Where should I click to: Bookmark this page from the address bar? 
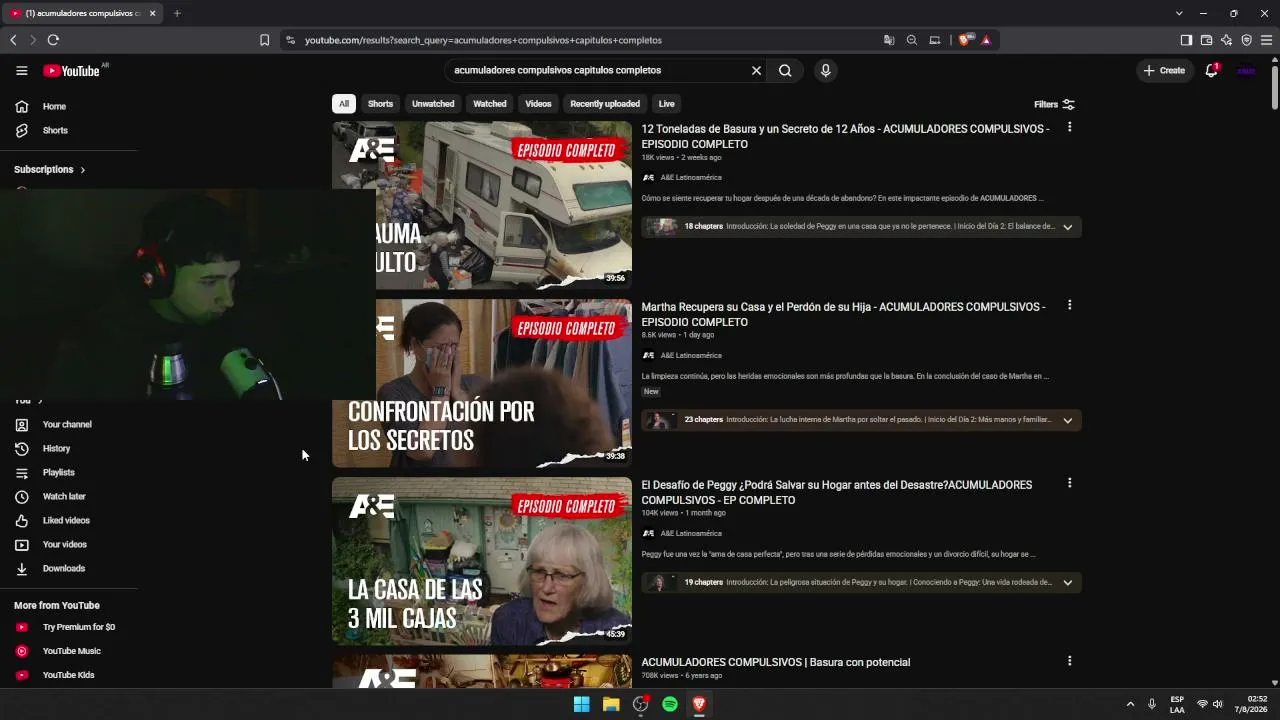[264, 40]
